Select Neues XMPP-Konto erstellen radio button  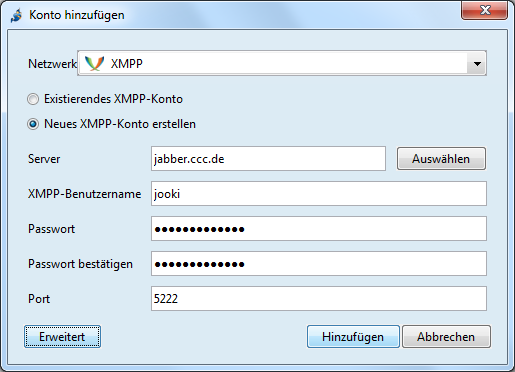[x=33, y=124]
